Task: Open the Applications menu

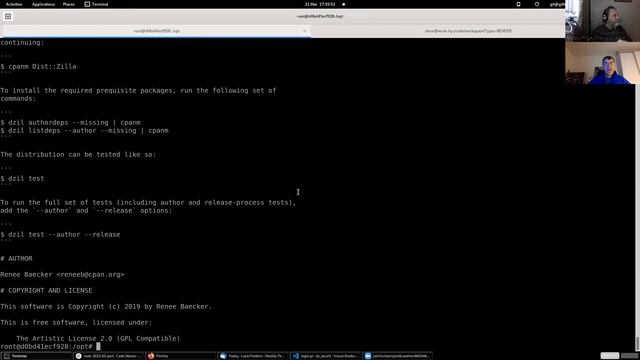Action: coord(43,4)
